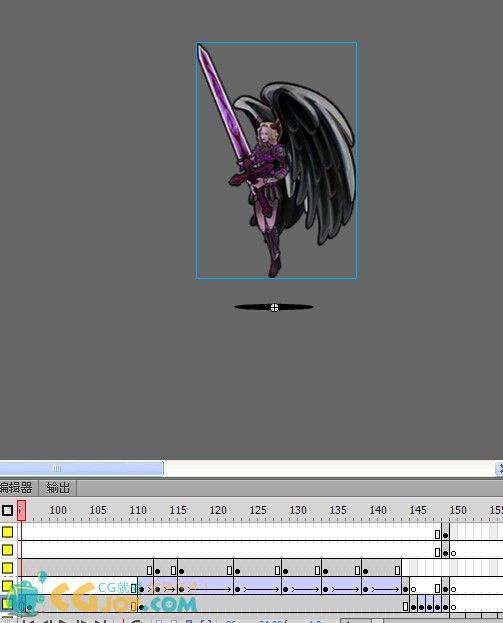
Task: Select the red playhead marker
Action: tap(21, 511)
